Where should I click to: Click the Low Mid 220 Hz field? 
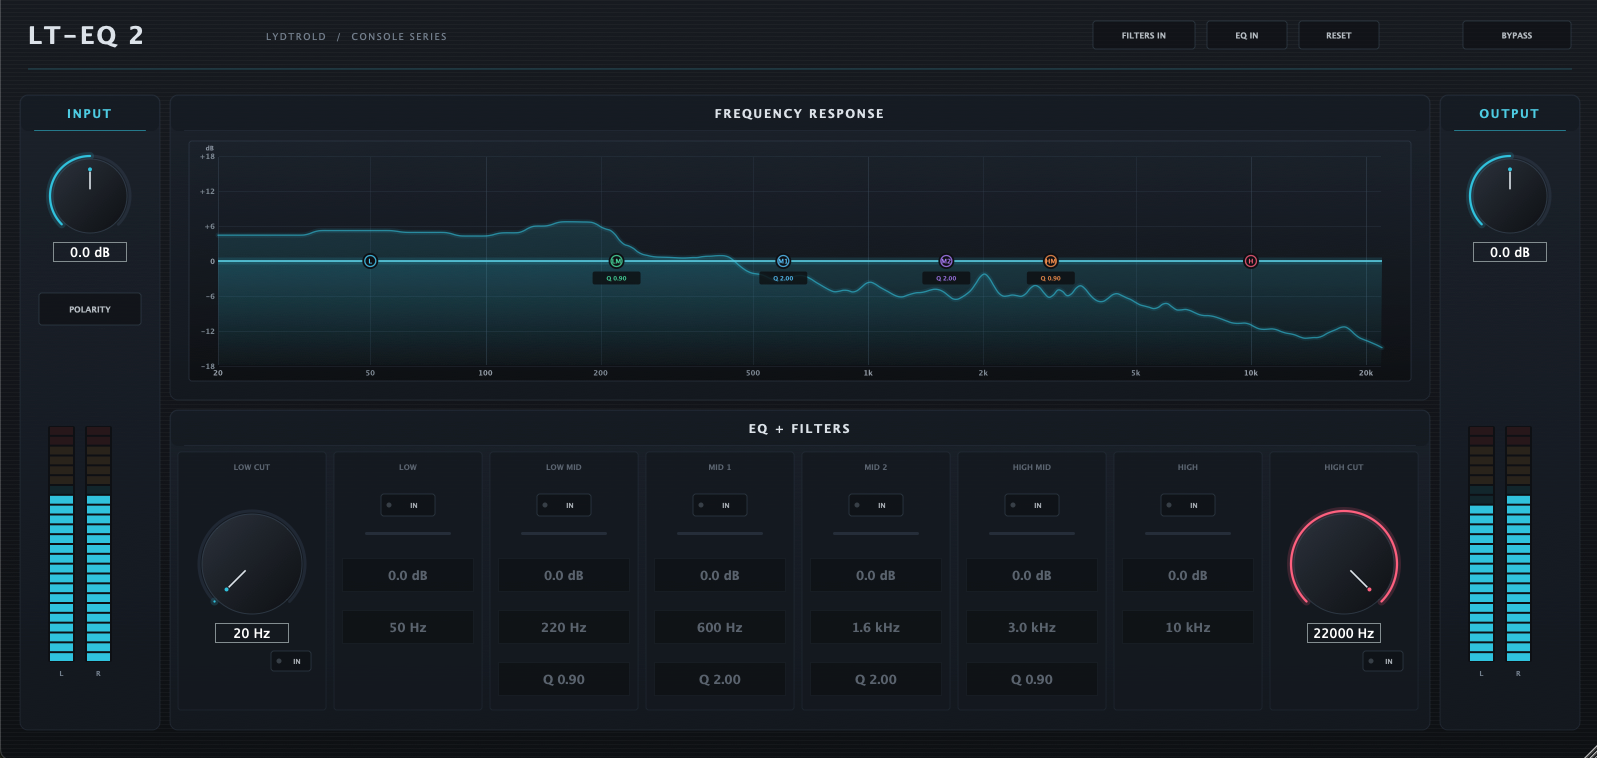coord(564,627)
